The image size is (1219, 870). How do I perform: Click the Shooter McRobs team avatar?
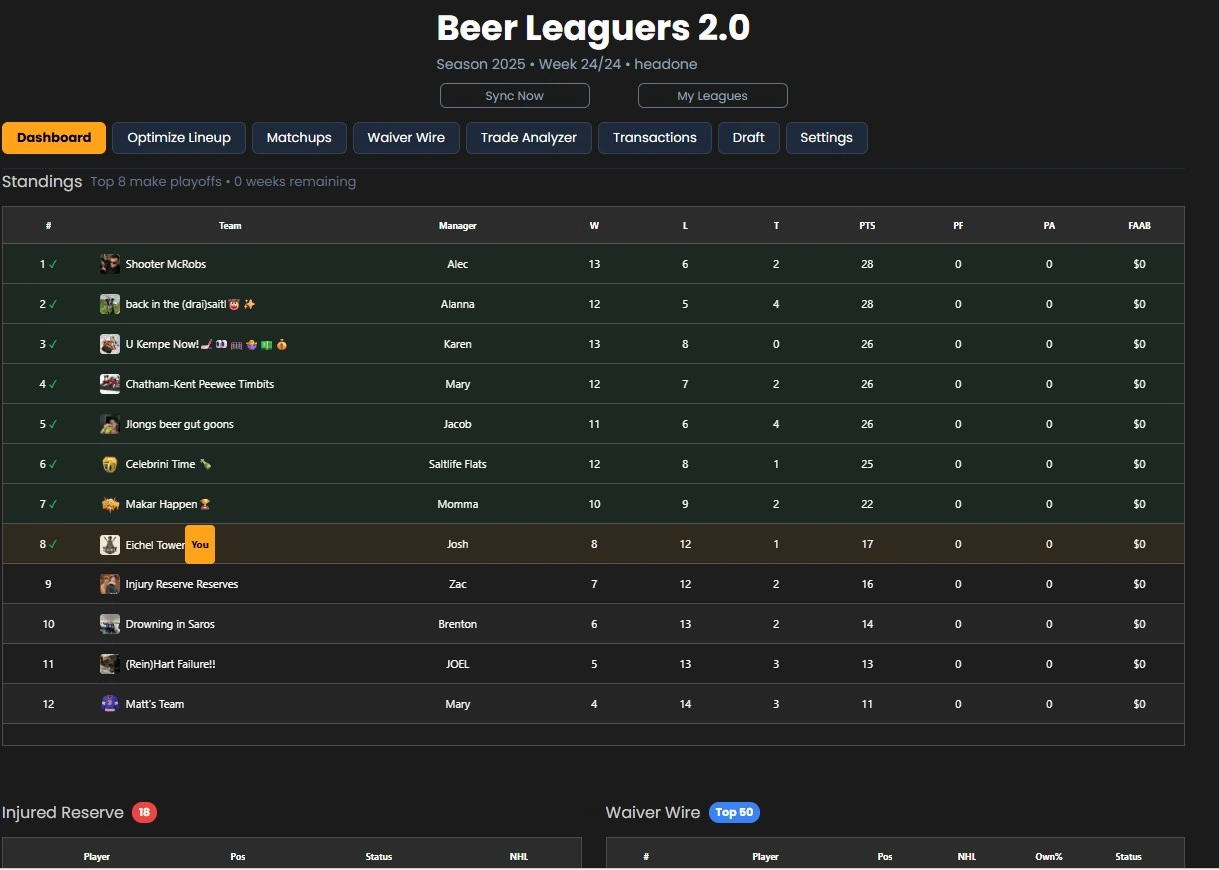110,264
